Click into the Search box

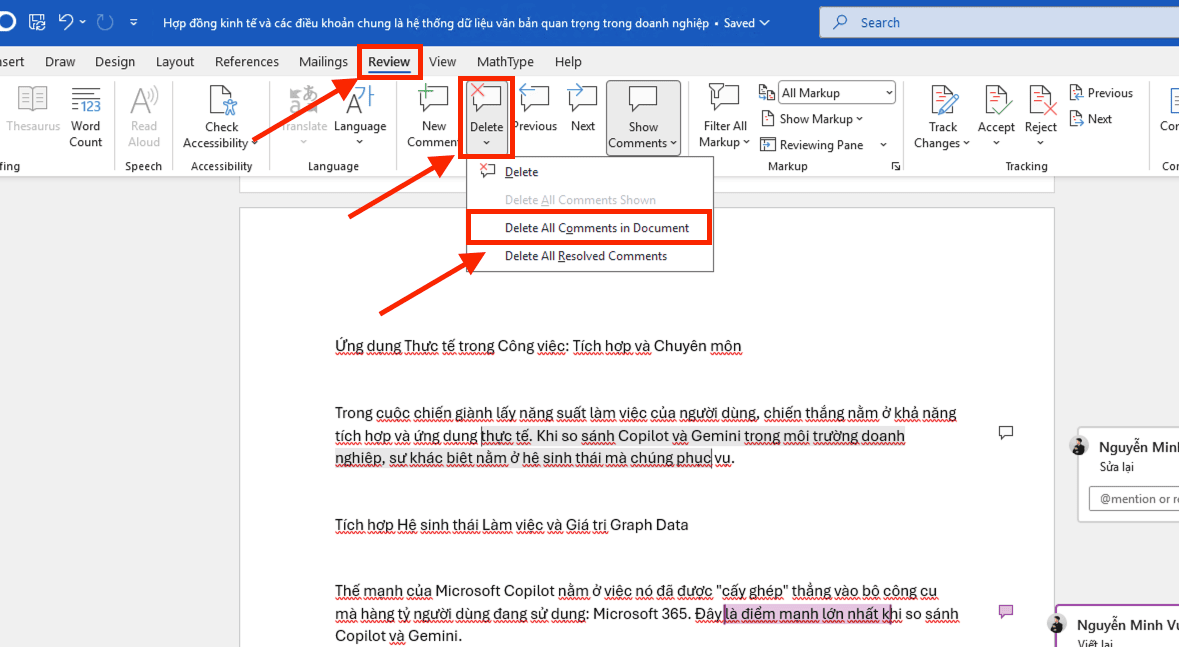coord(999,23)
